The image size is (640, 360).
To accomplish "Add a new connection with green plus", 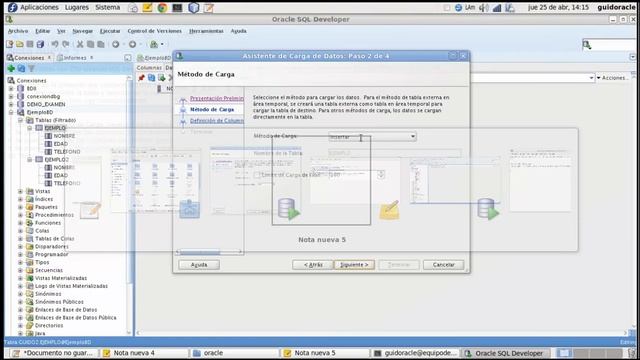I will click(x=11, y=69).
